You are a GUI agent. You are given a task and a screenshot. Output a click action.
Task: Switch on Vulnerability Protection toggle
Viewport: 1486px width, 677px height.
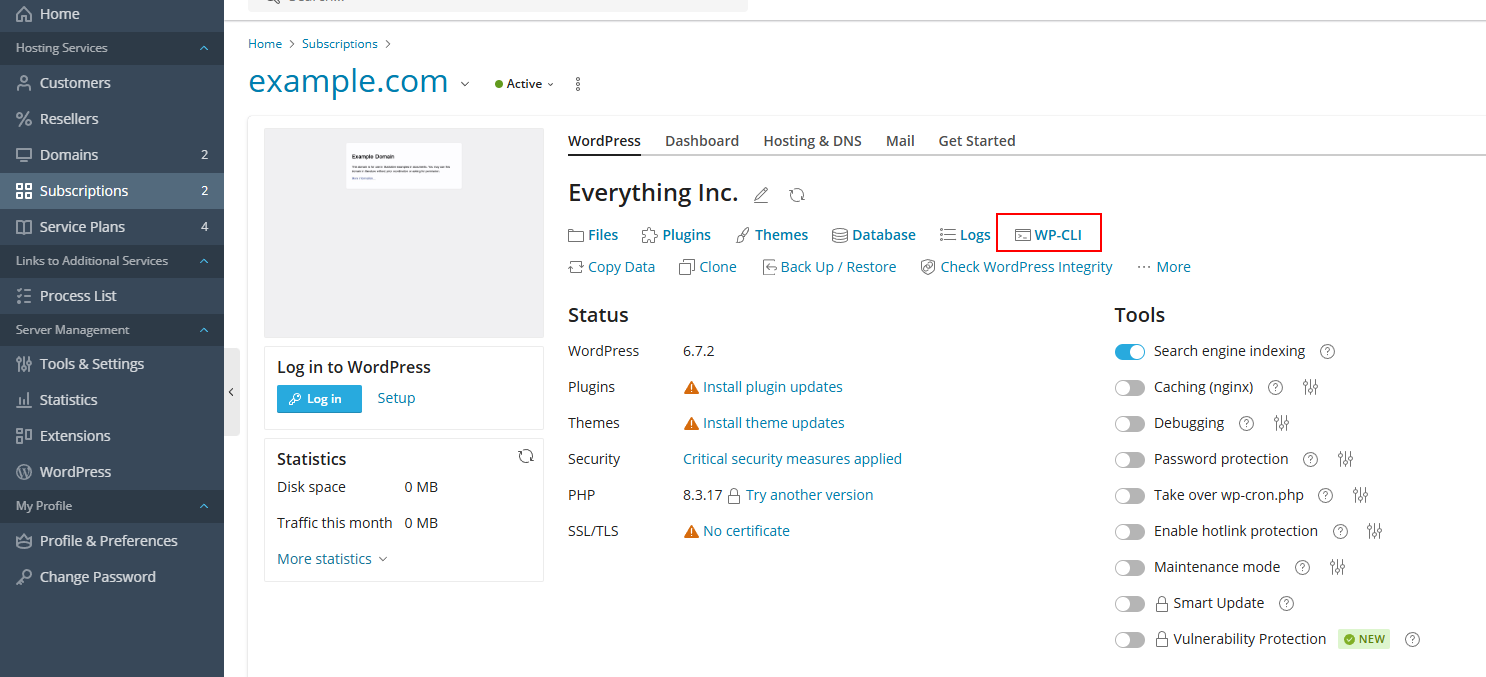point(1130,640)
